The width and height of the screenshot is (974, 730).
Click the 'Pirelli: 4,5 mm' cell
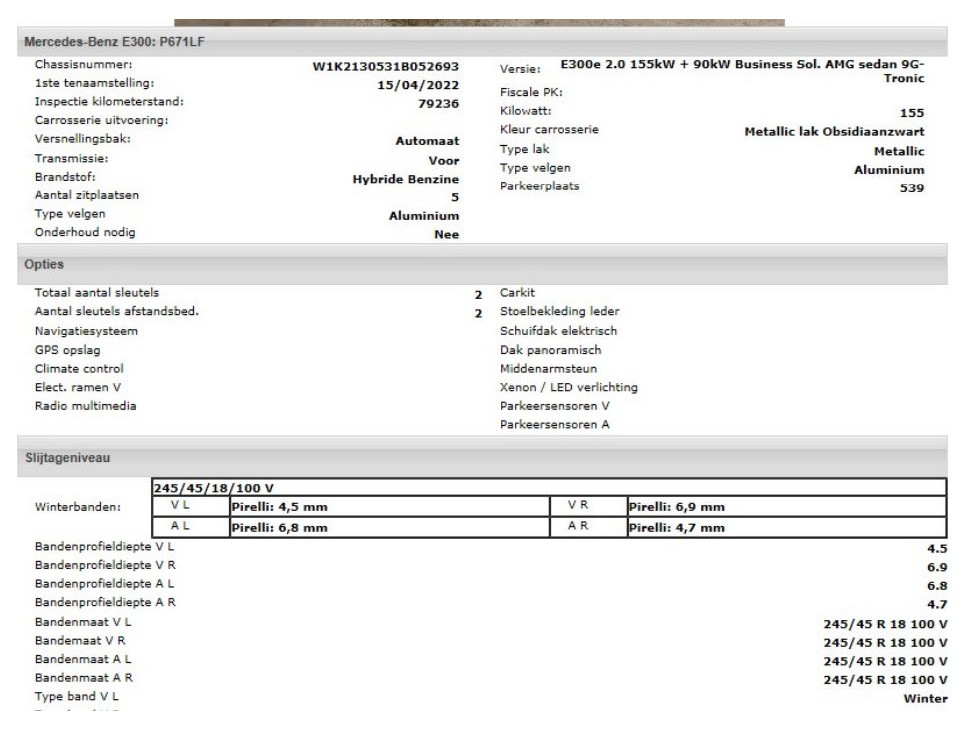[x=389, y=507]
